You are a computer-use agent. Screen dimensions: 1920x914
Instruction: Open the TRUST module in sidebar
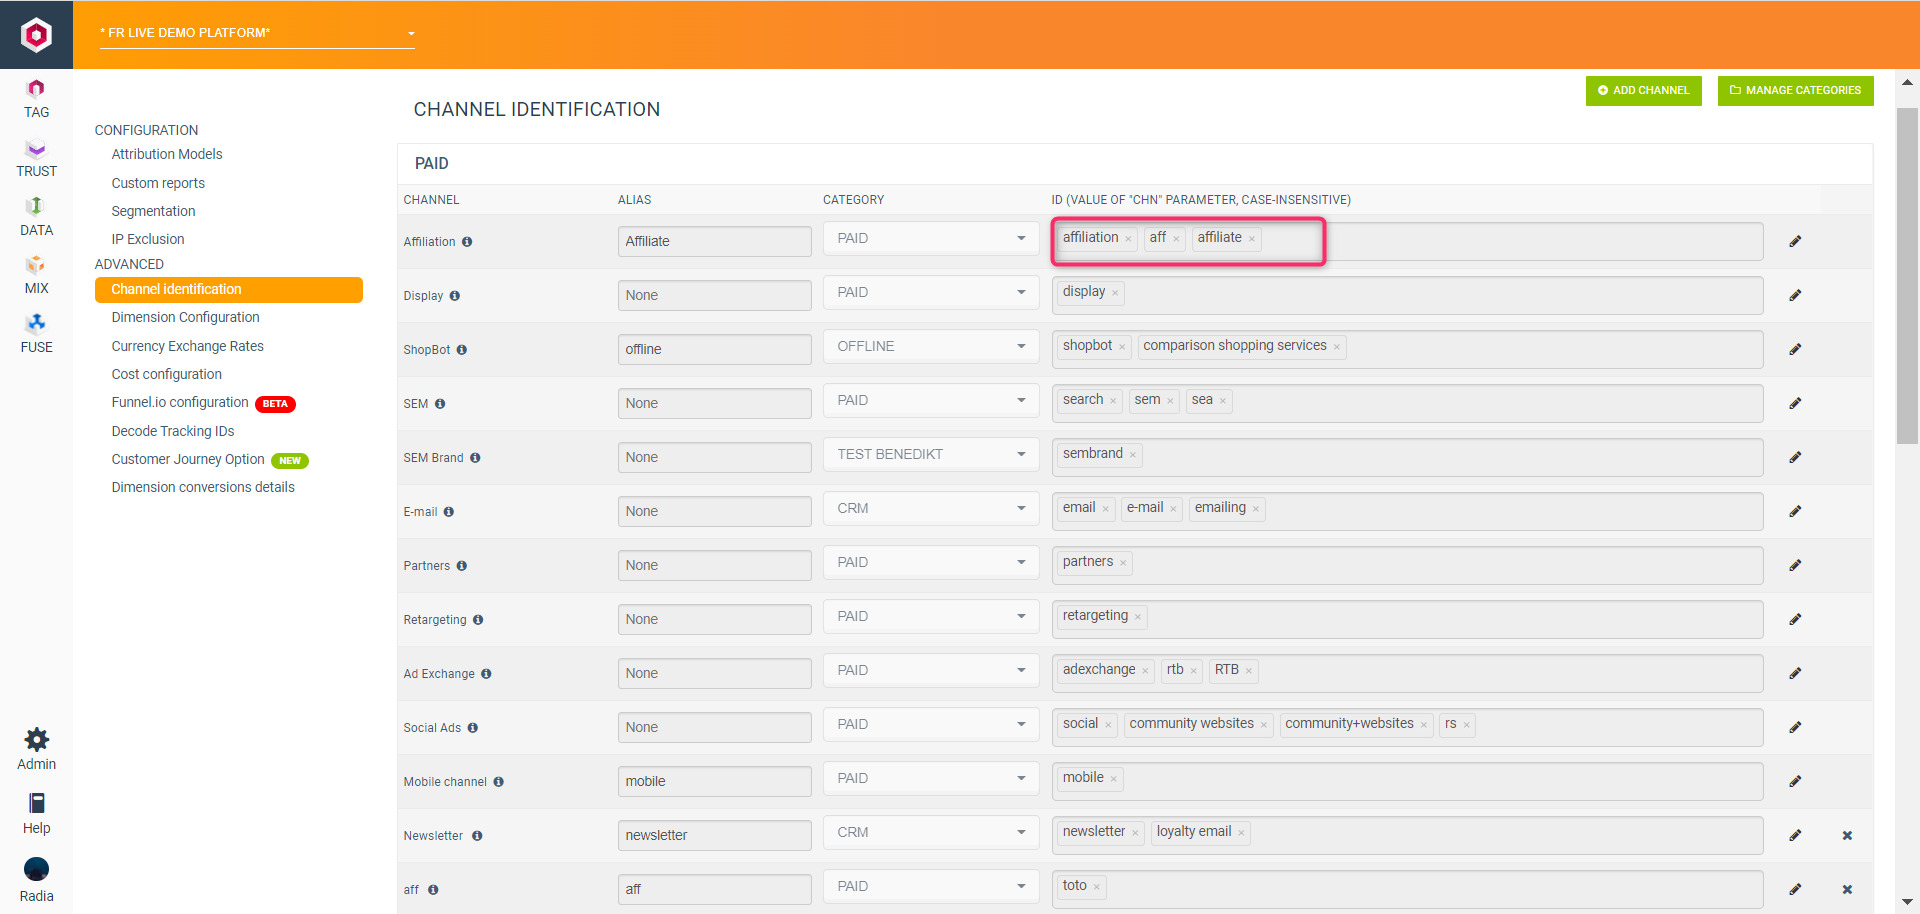point(36,158)
